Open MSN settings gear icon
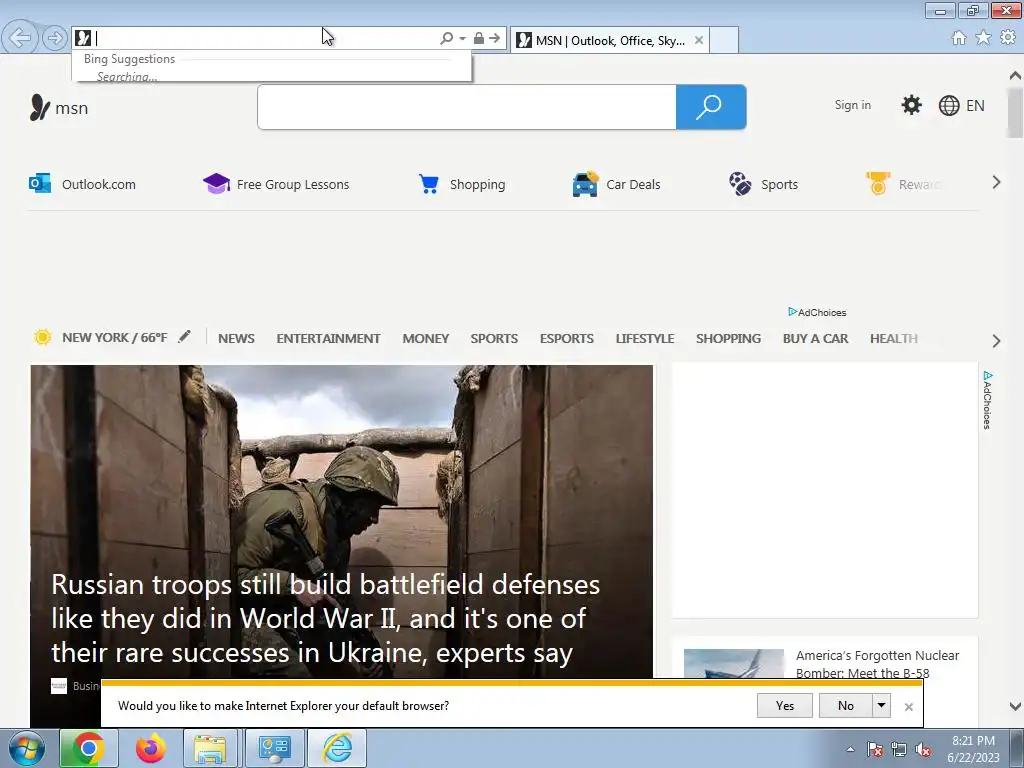The height and width of the screenshot is (768, 1024). (x=911, y=105)
